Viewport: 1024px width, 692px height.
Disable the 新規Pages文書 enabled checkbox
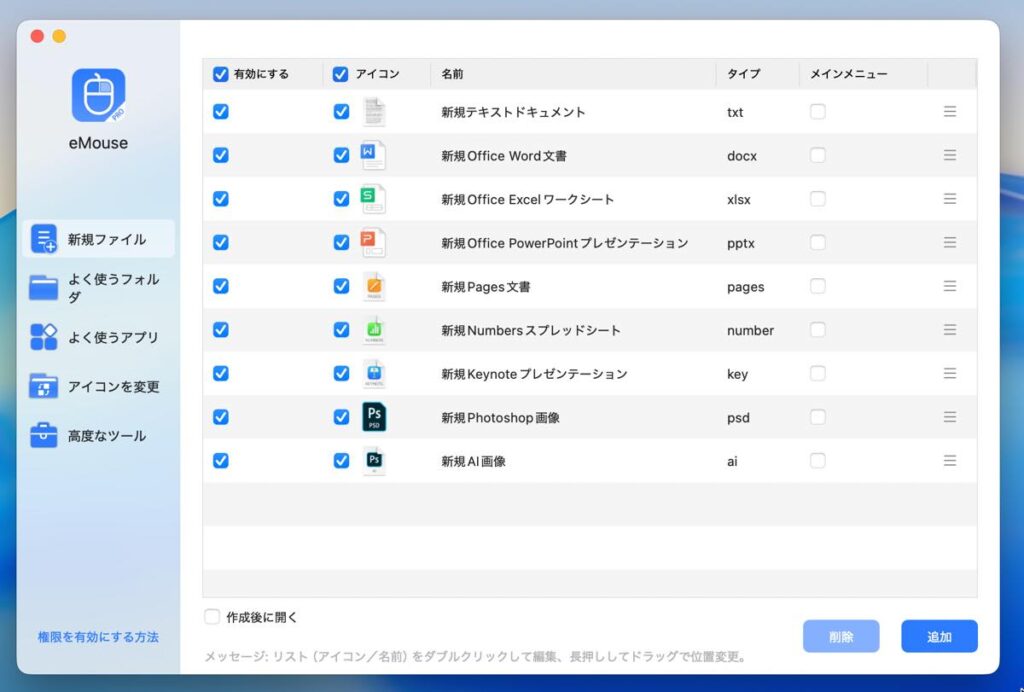click(x=221, y=286)
